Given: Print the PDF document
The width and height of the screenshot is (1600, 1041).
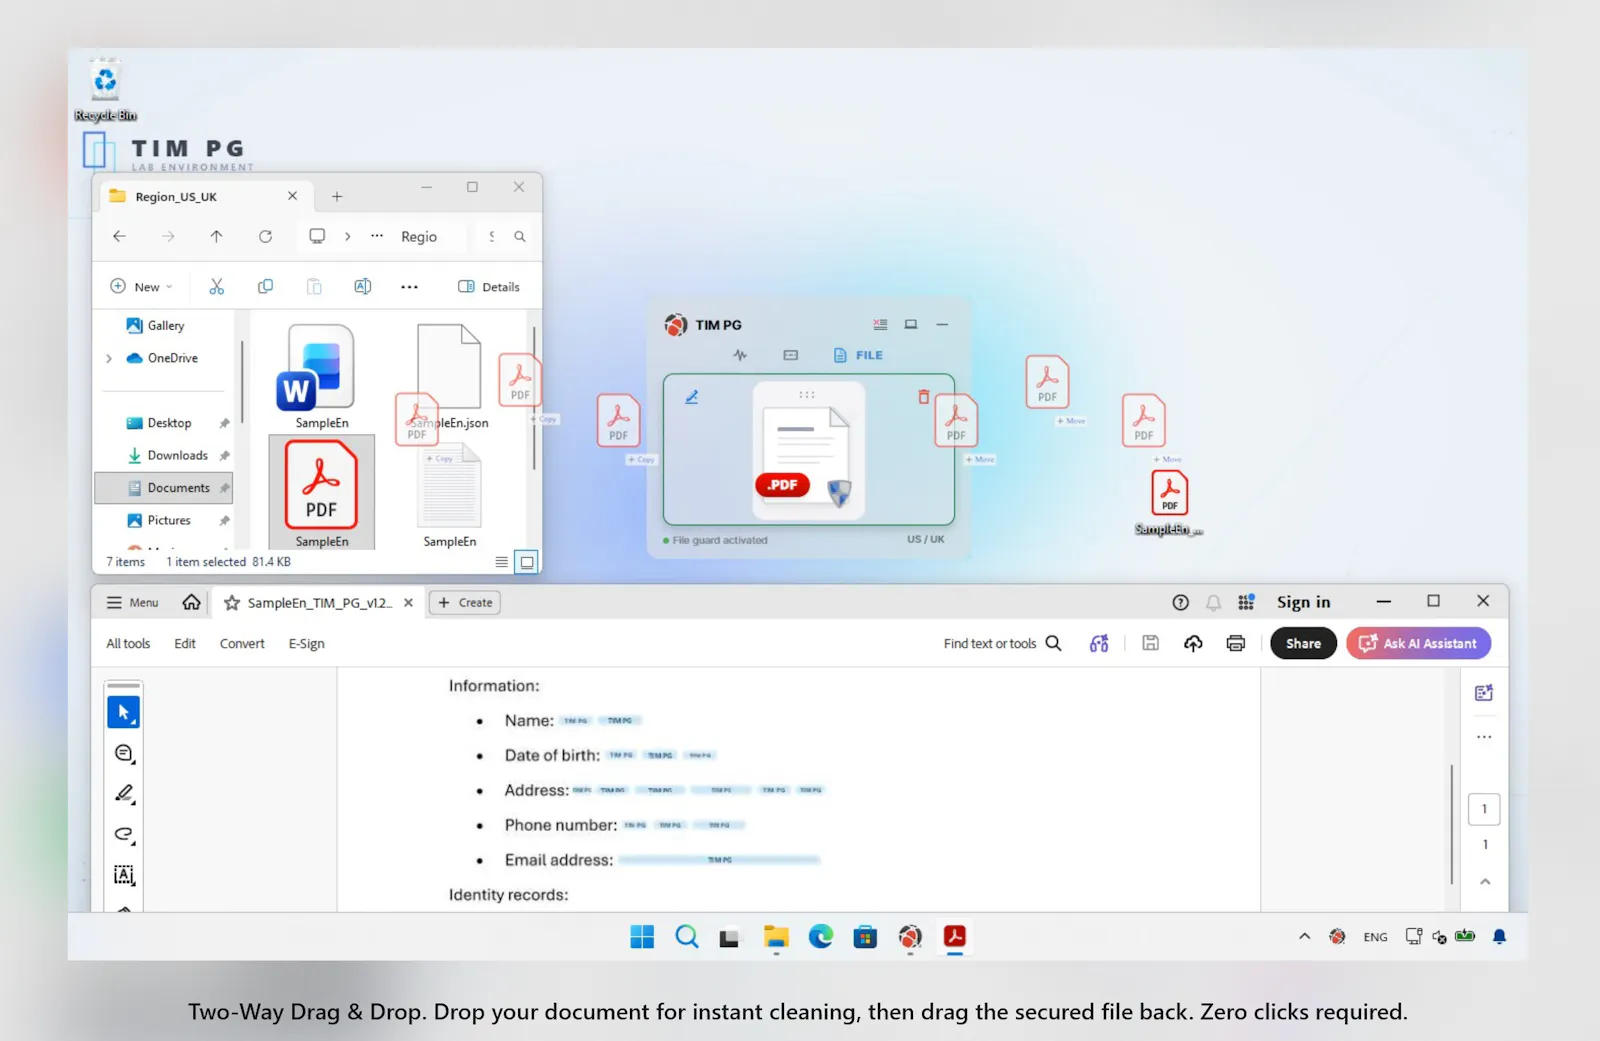Looking at the screenshot, I should (1236, 644).
